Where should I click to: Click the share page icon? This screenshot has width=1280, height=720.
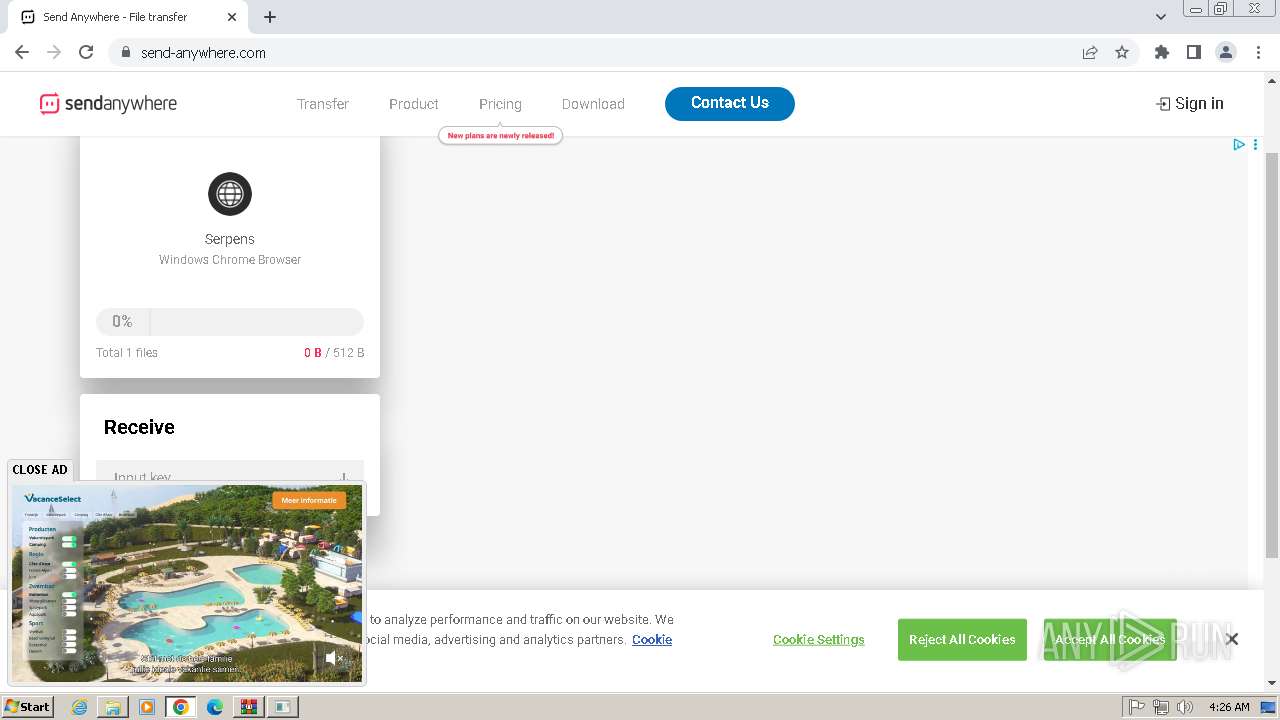click(1090, 52)
